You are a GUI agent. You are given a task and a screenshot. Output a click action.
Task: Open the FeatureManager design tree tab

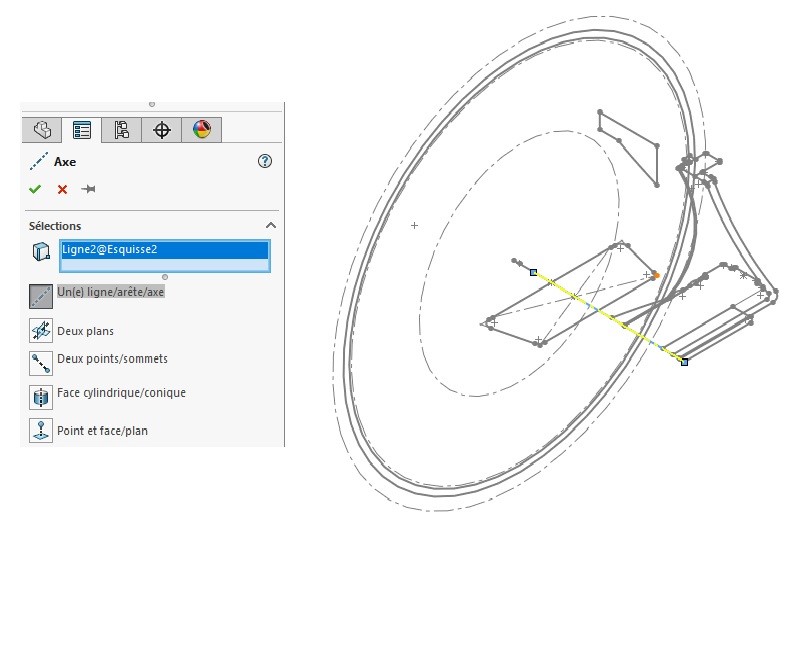[x=42, y=130]
